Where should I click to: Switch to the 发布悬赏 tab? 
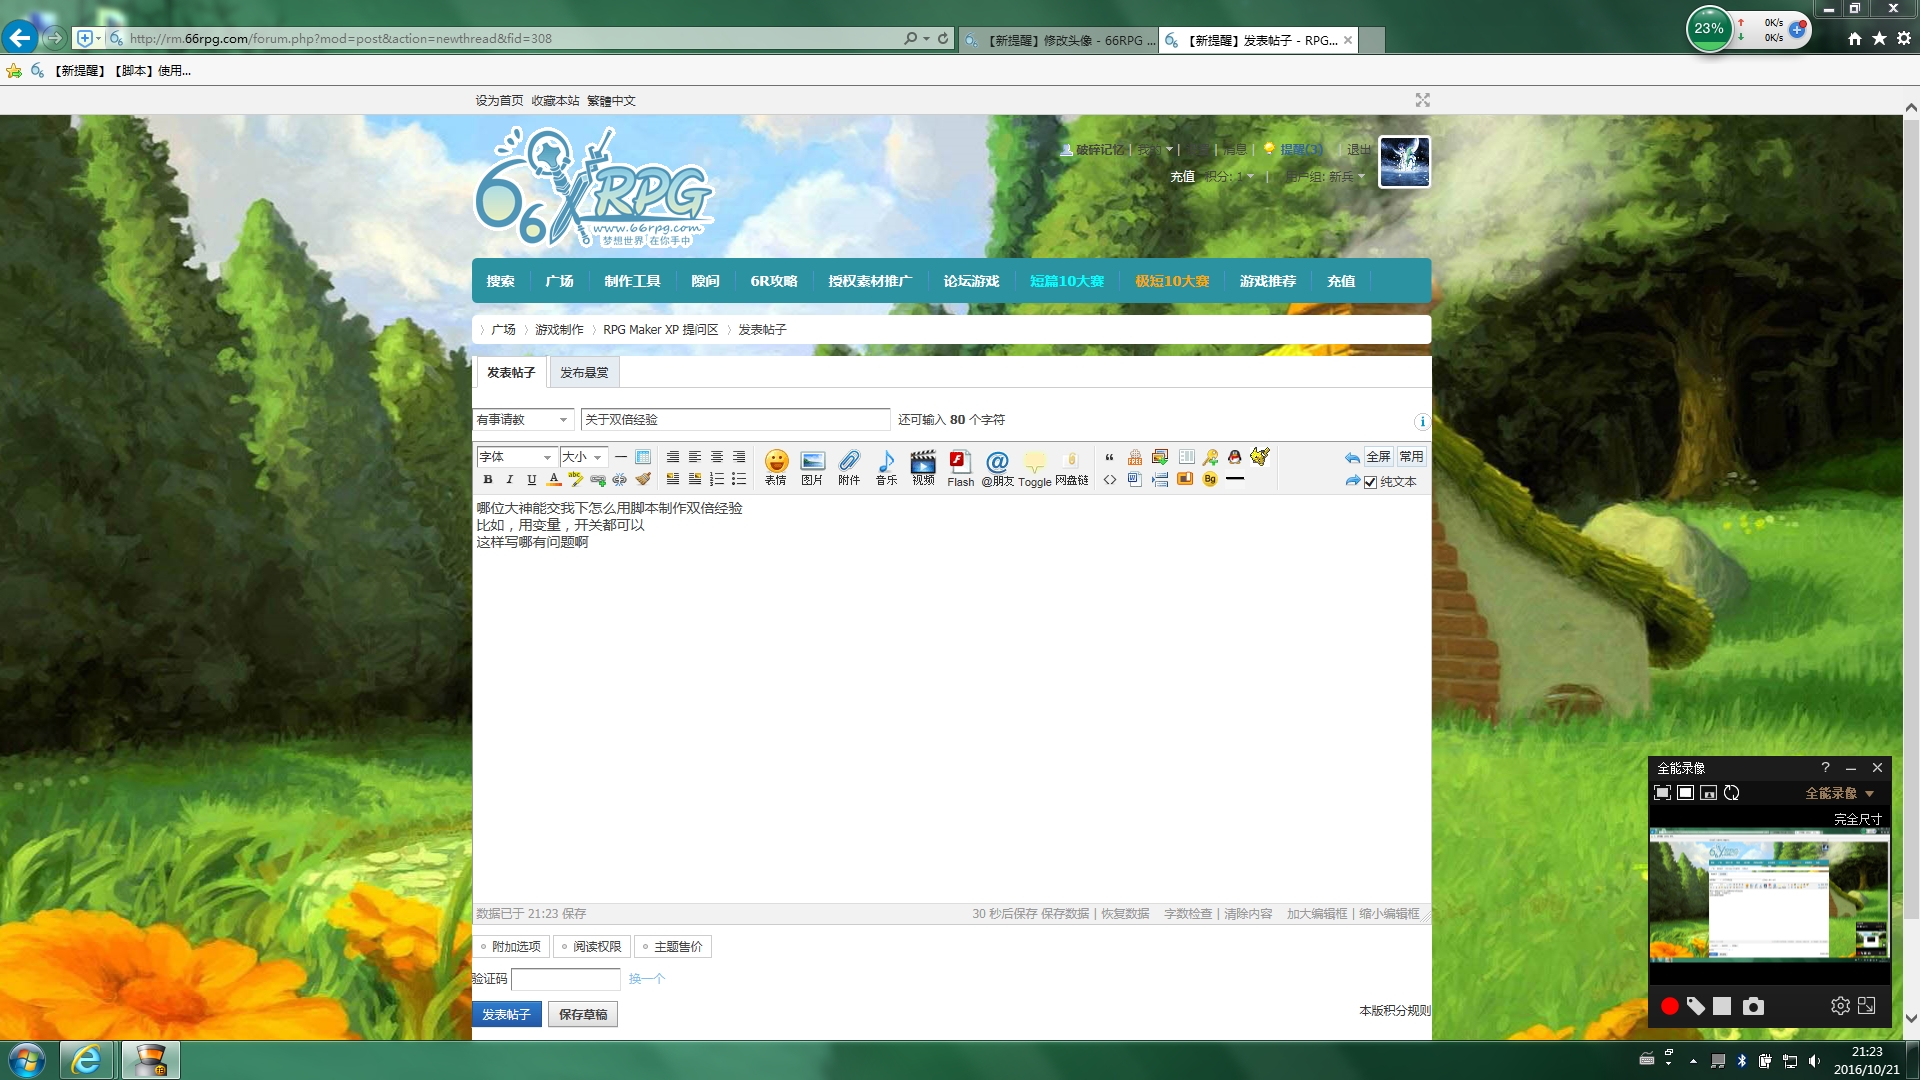pos(584,373)
